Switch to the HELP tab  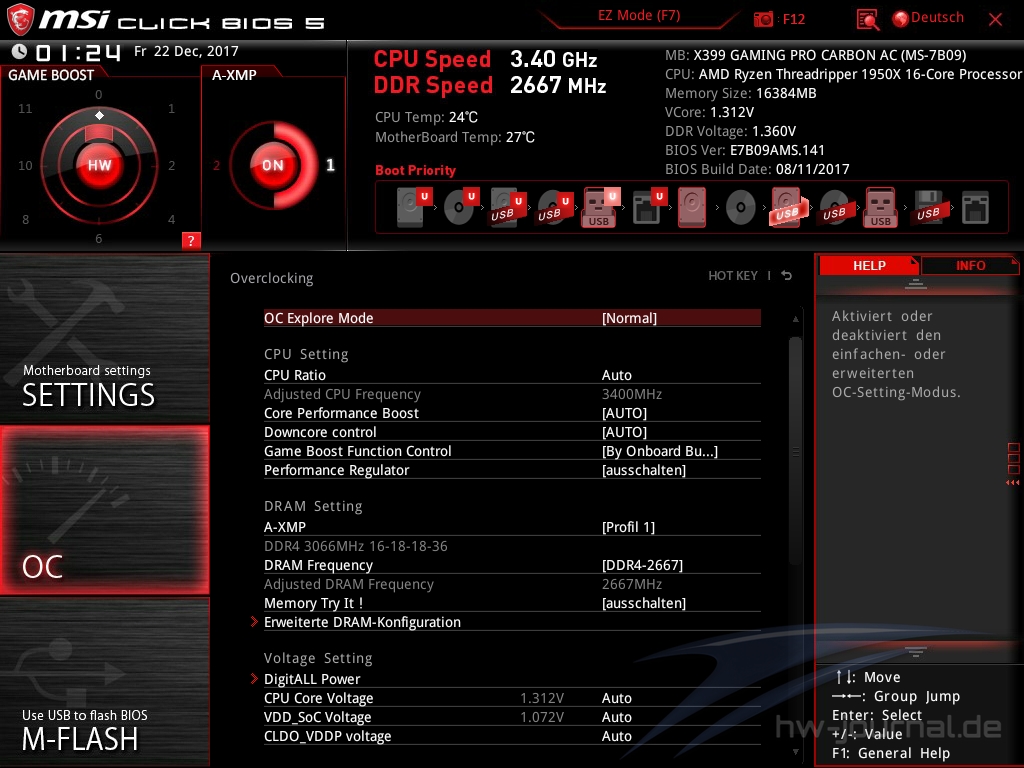[869, 266]
